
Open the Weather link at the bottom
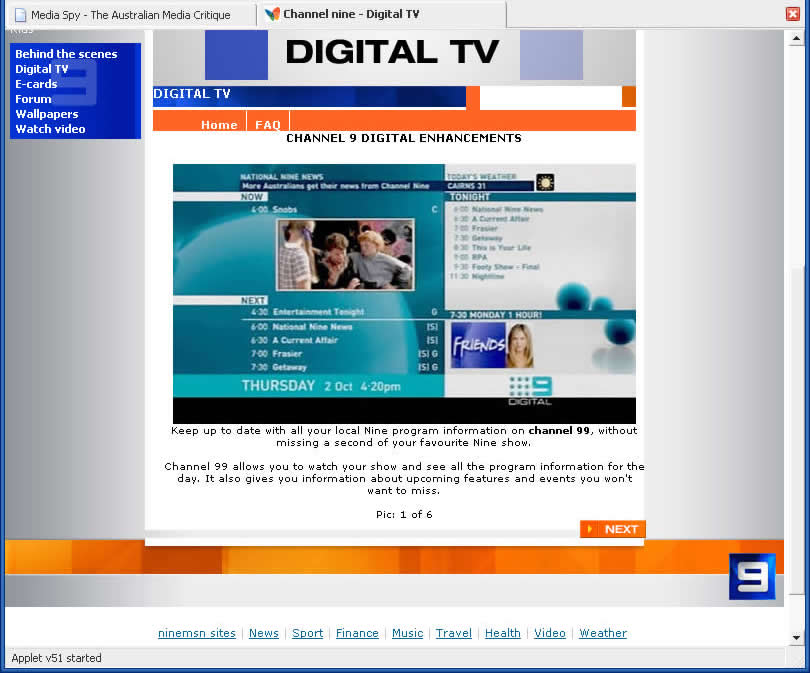click(602, 633)
